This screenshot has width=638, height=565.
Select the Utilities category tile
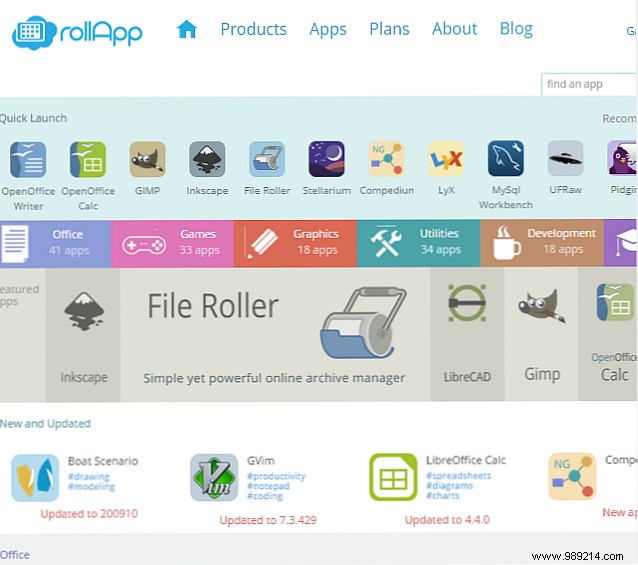coord(418,243)
